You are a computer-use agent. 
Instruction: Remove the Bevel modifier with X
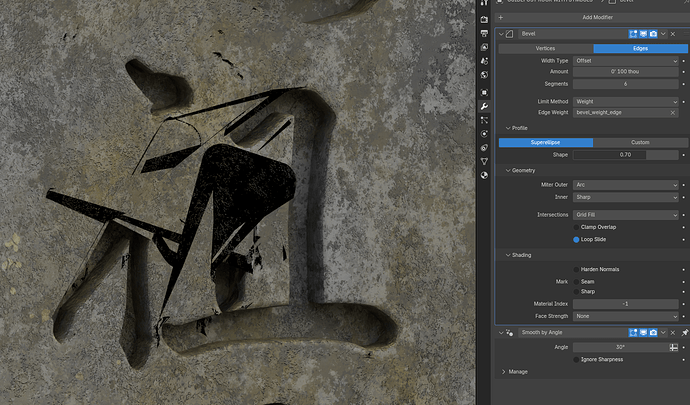click(x=673, y=34)
